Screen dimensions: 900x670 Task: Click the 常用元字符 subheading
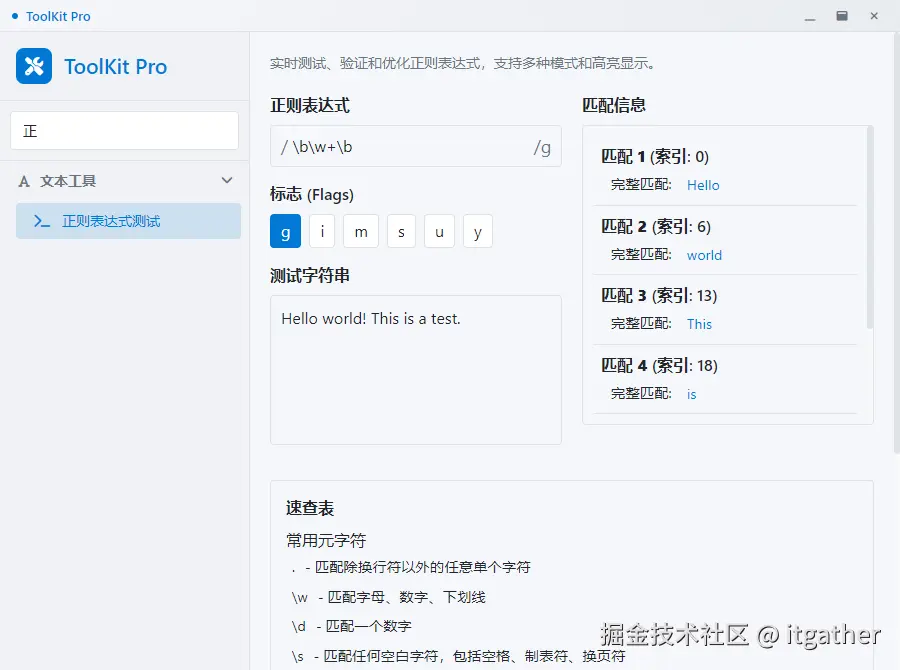326,540
